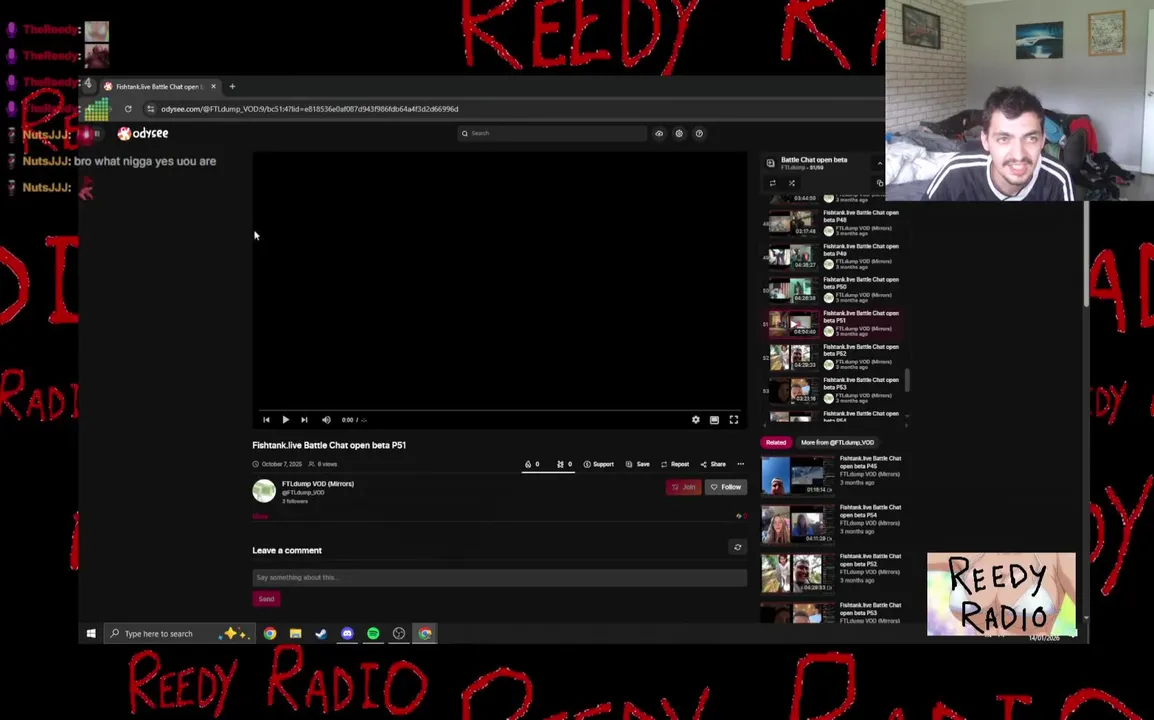Viewport: 1154px width, 720px height.
Task: Open playlist item Battle Chat open beta P49
Action: point(833,256)
